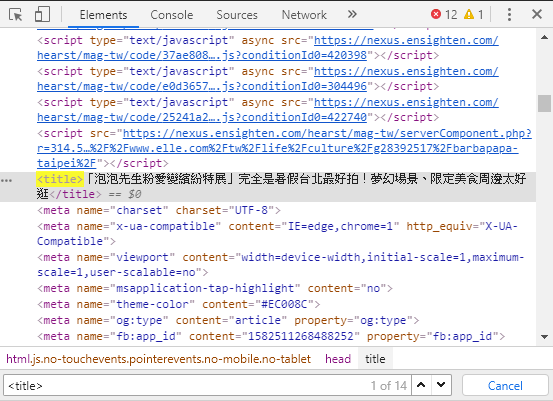Open the conditionId0=304496 script link
Screen dimensions: 553x401
click(268, 79)
